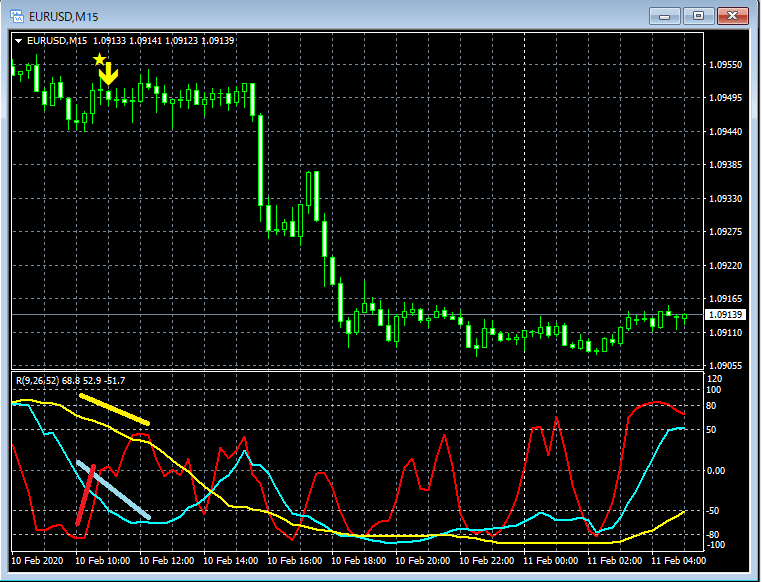The width and height of the screenshot is (762, 582).
Task: Click the 1.09275 price scale label
Action: [x=725, y=232]
